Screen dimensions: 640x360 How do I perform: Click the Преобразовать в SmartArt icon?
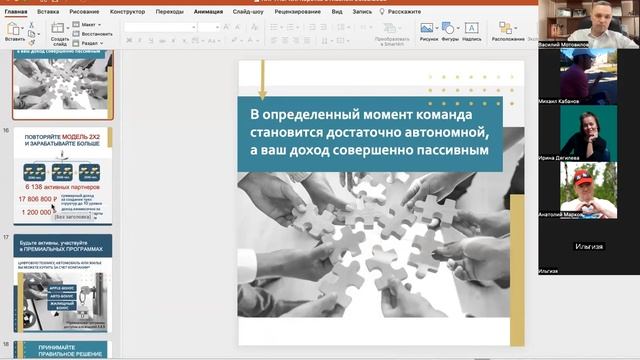pyautogui.click(x=390, y=28)
